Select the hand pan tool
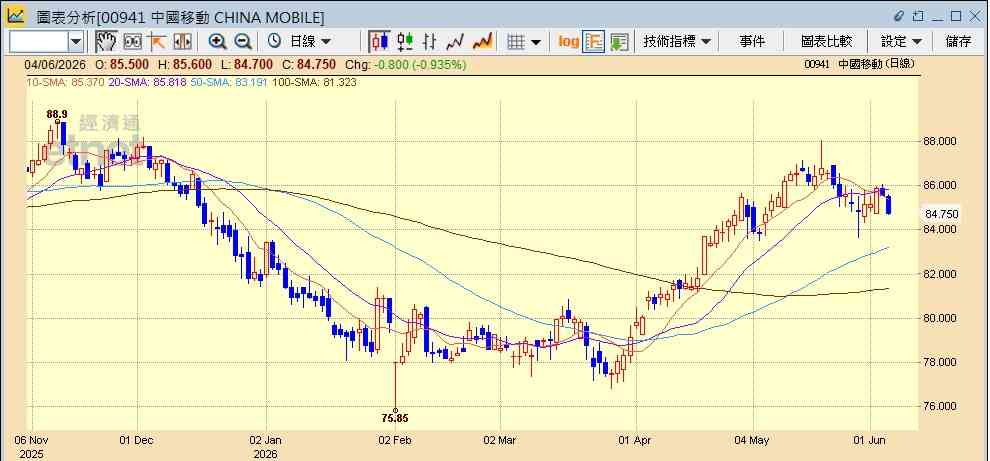This screenshot has height=461, width=990. point(106,42)
